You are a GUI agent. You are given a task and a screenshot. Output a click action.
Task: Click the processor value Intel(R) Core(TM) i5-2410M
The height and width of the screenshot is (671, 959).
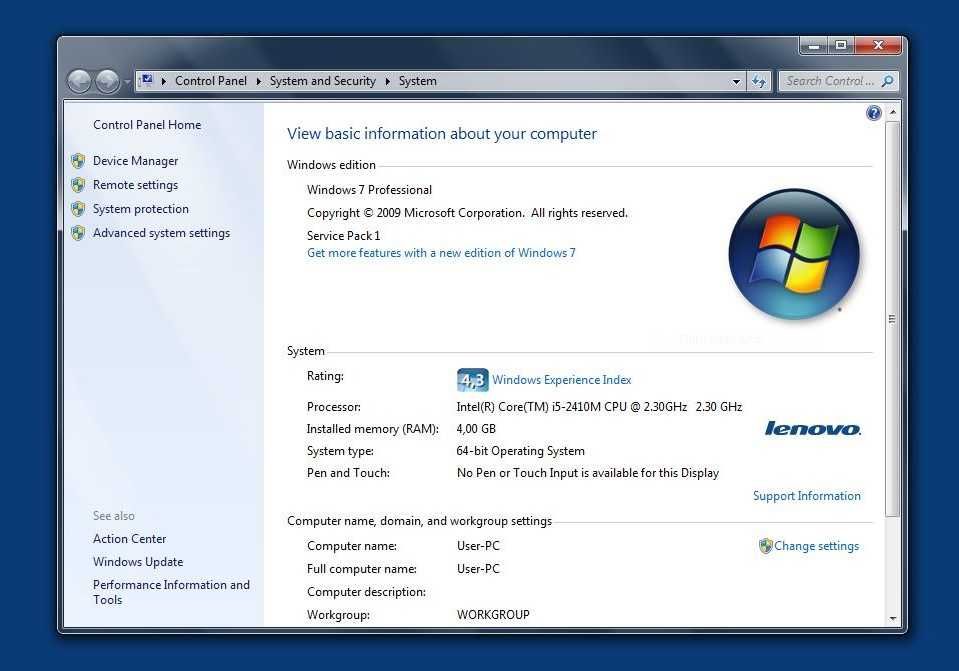(x=599, y=407)
